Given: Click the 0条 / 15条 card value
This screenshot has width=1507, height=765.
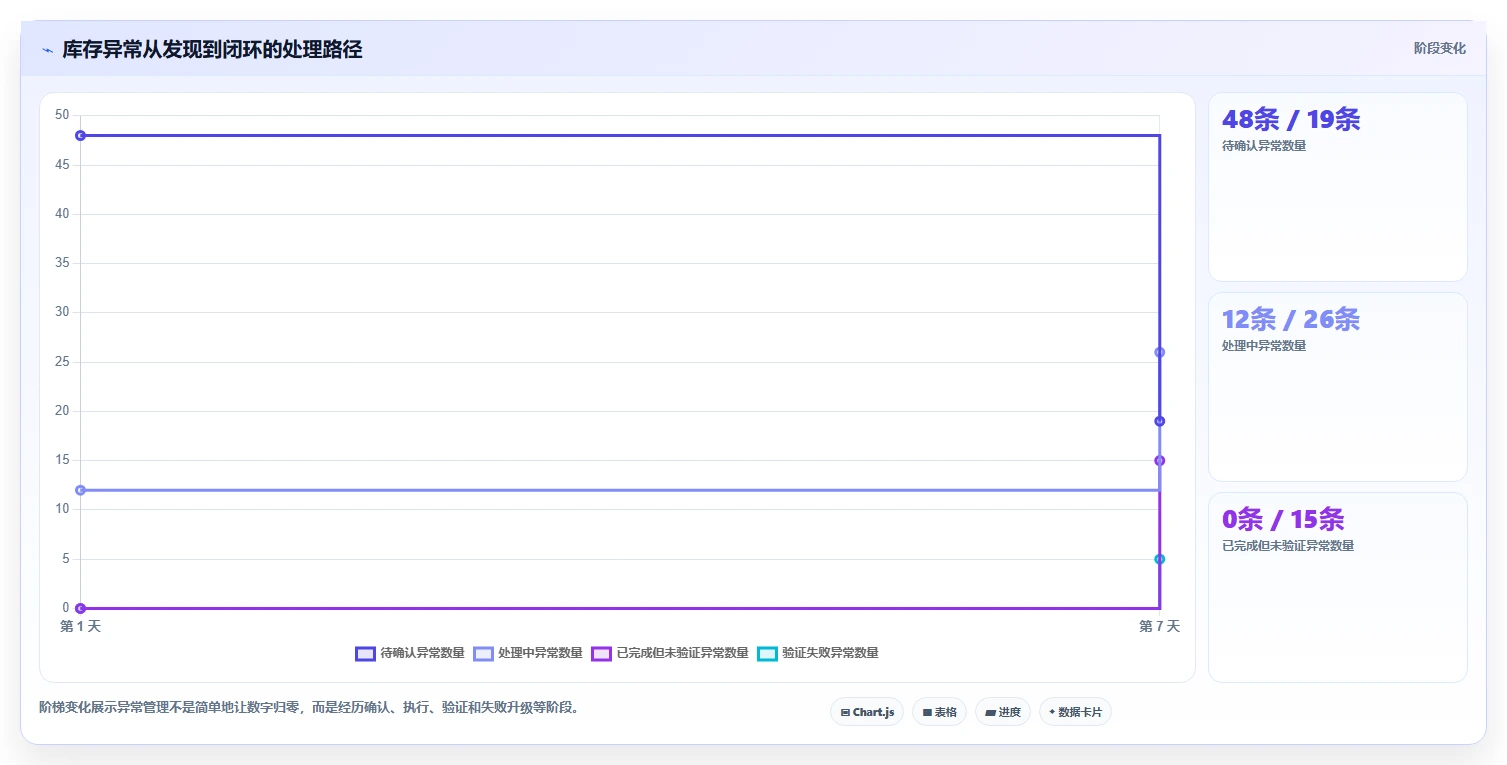Looking at the screenshot, I should [1283, 519].
